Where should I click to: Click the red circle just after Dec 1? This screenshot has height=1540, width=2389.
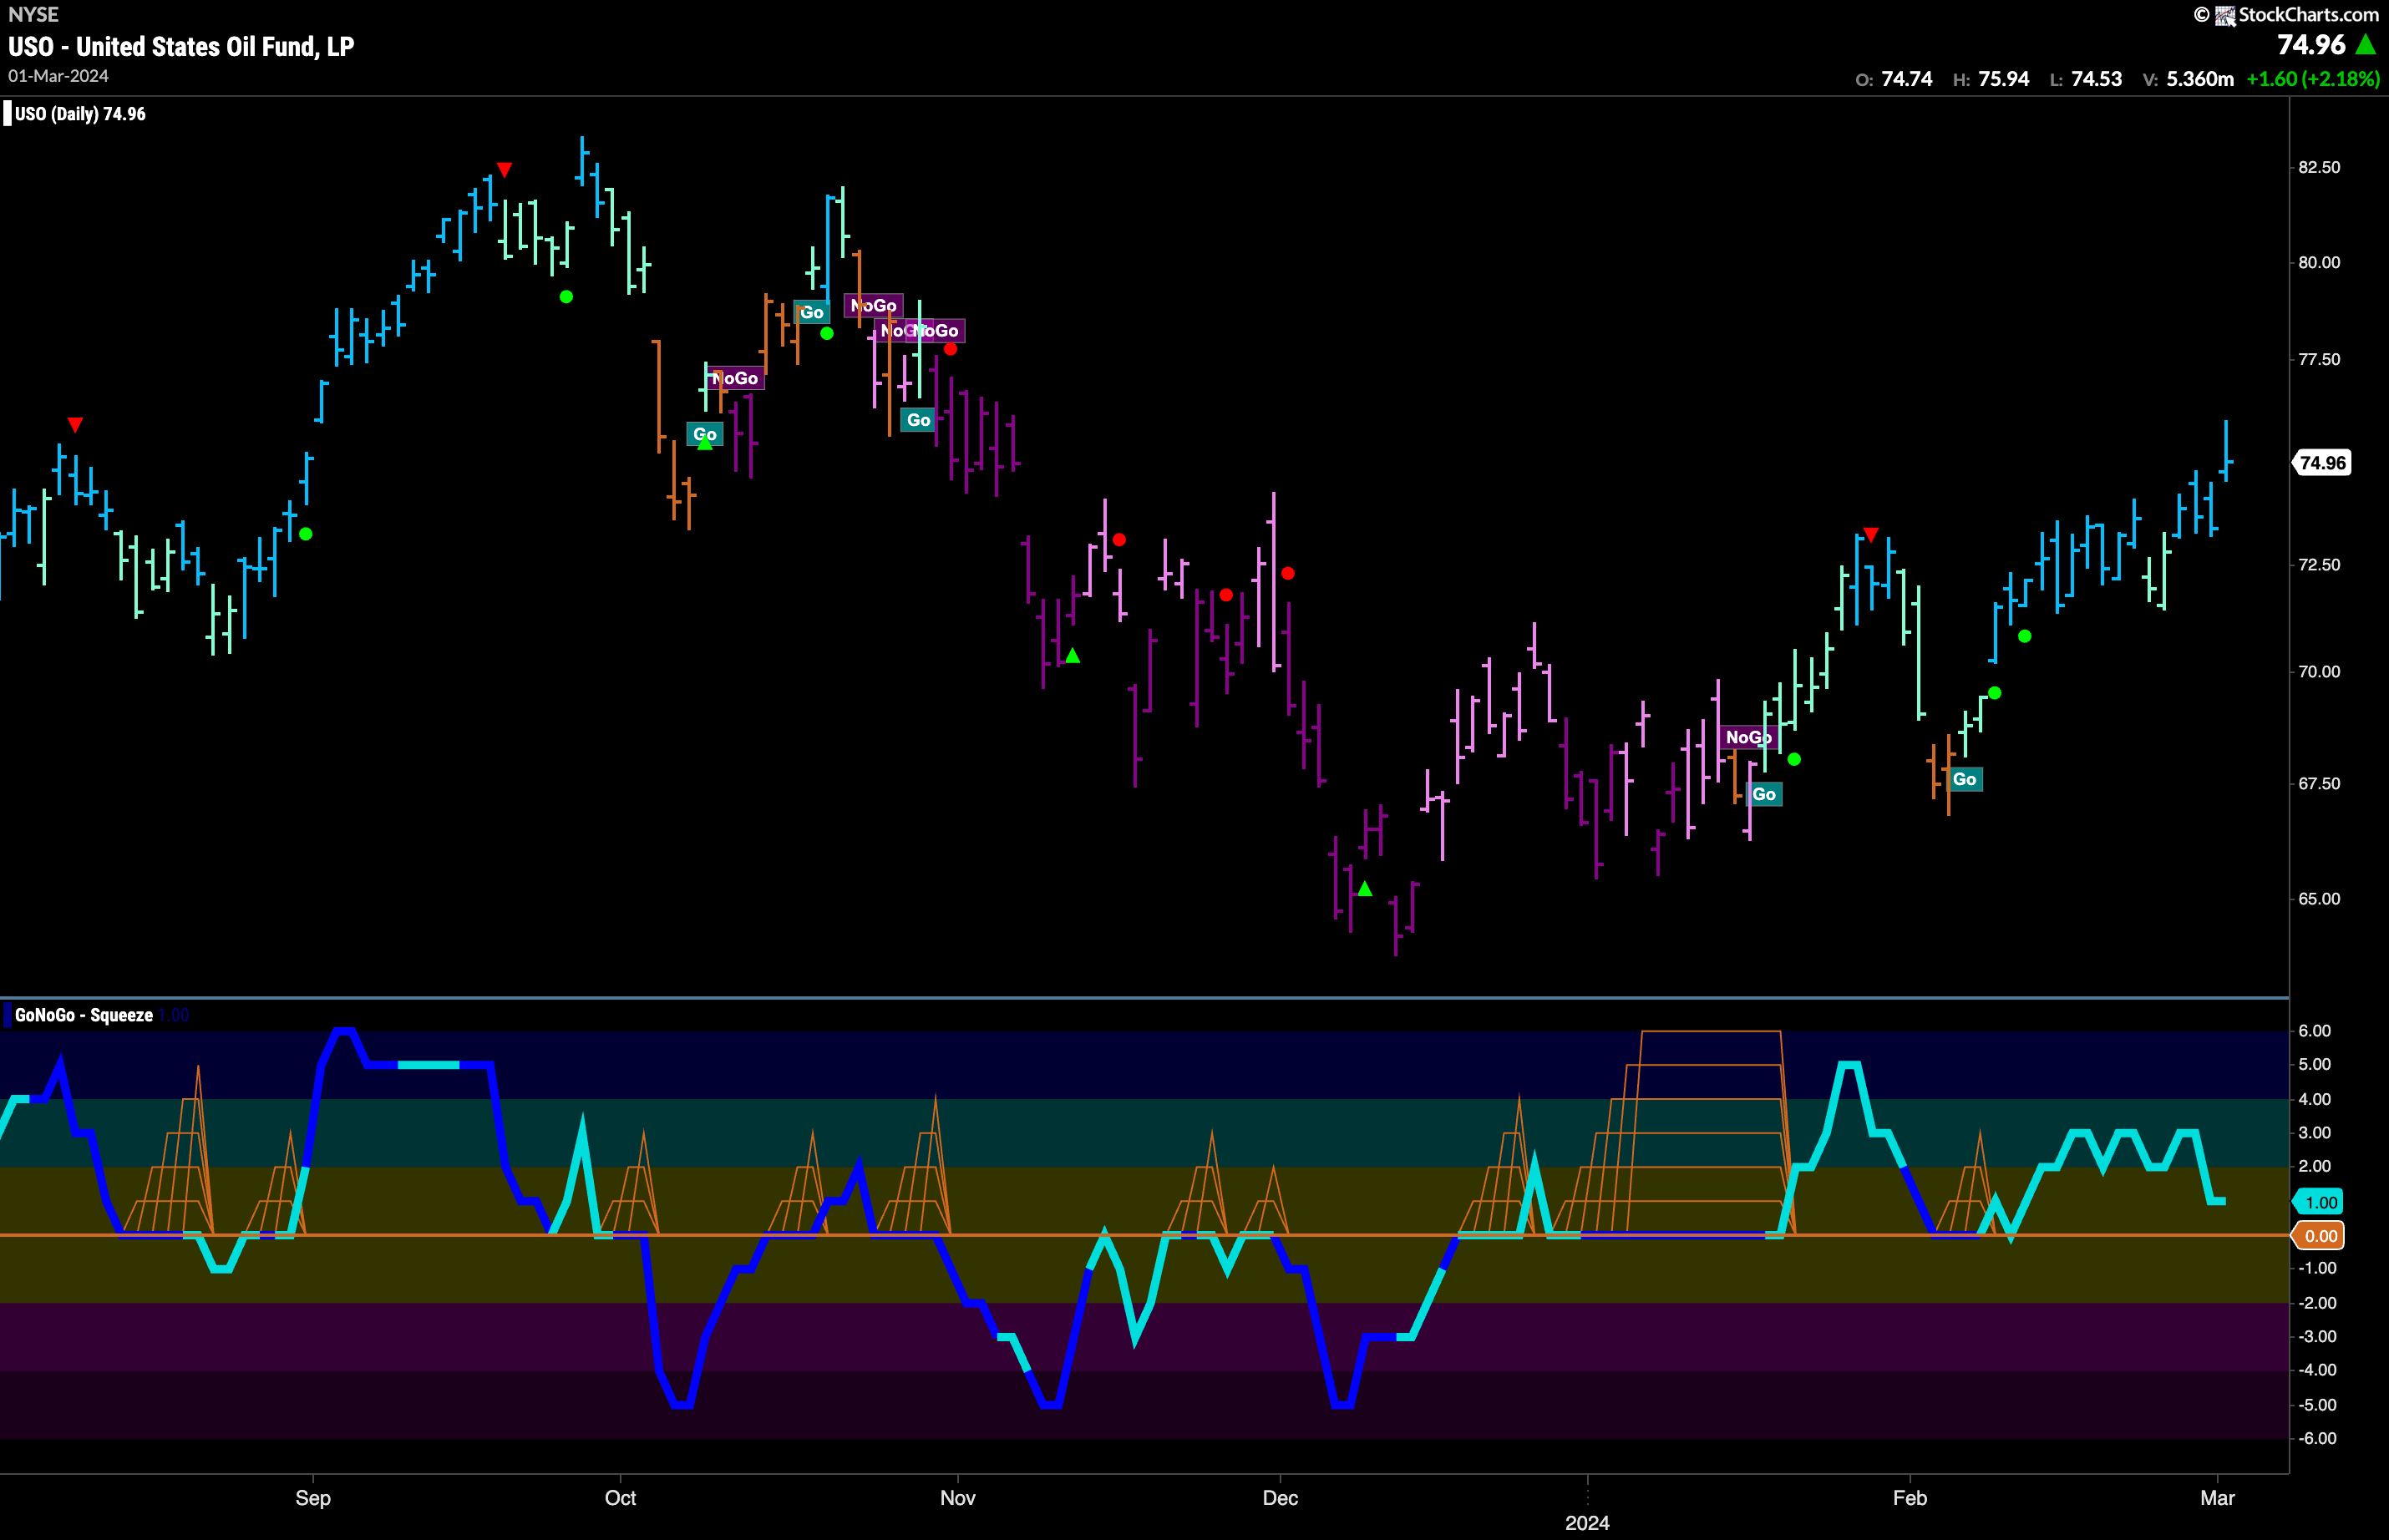(1288, 573)
